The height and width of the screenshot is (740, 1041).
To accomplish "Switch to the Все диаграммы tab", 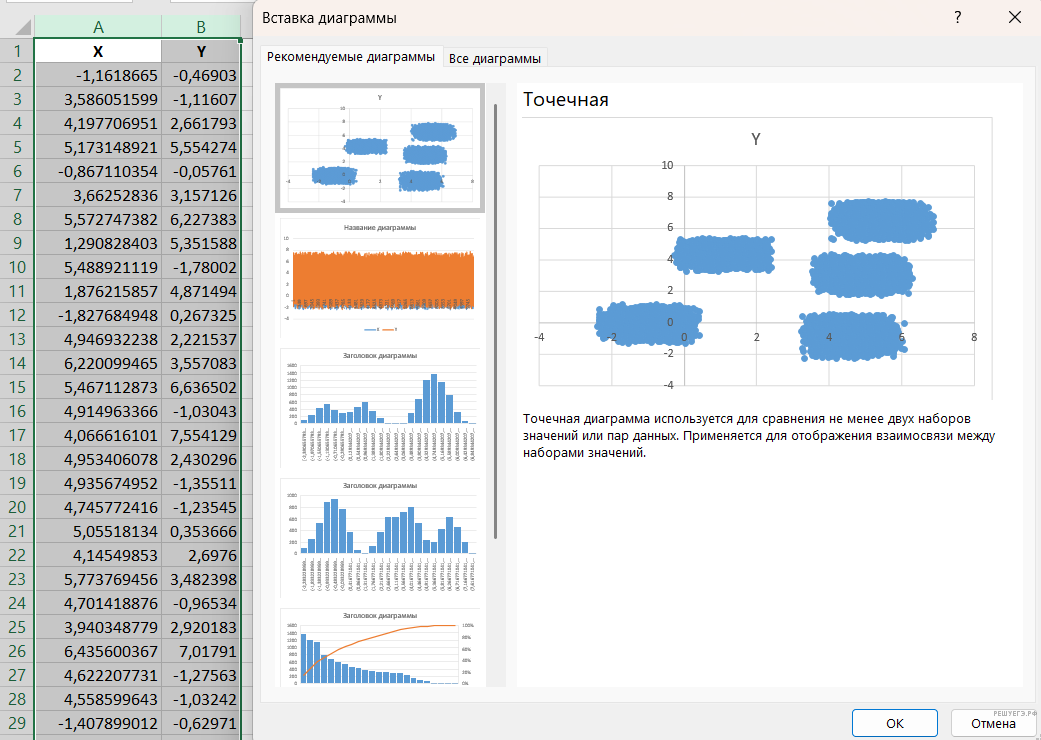I will [495, 58].
